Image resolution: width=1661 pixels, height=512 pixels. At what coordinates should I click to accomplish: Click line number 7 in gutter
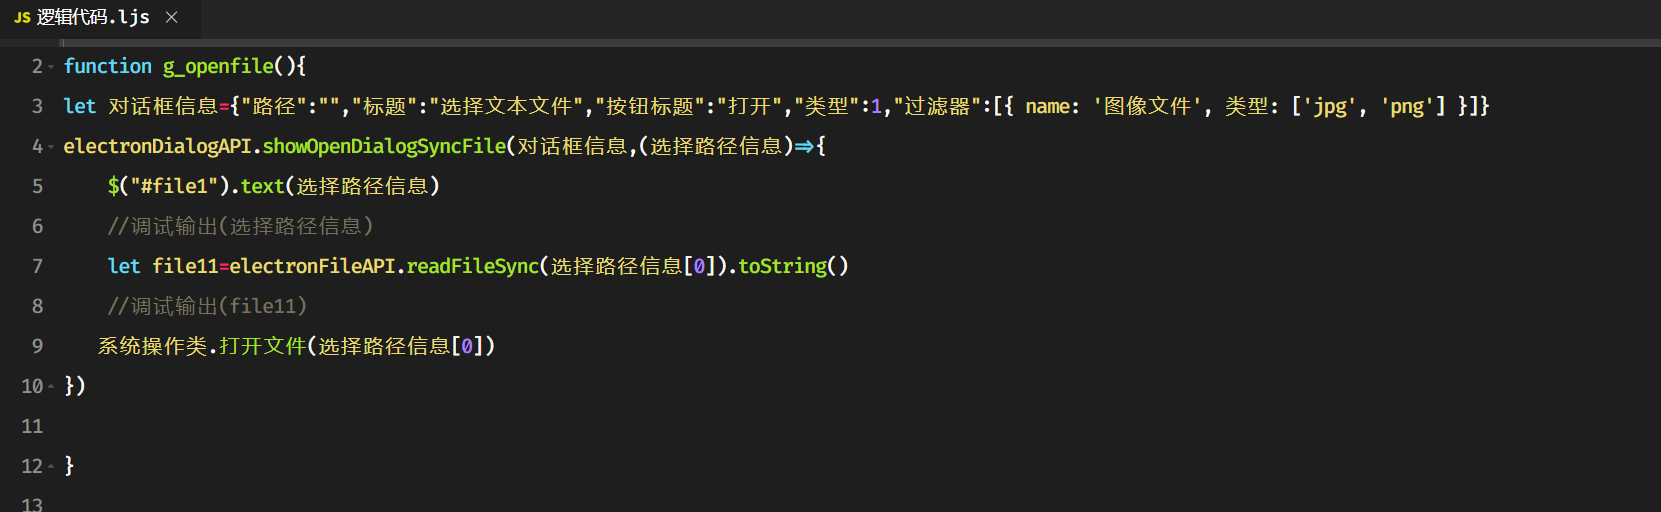coord(37,266)
